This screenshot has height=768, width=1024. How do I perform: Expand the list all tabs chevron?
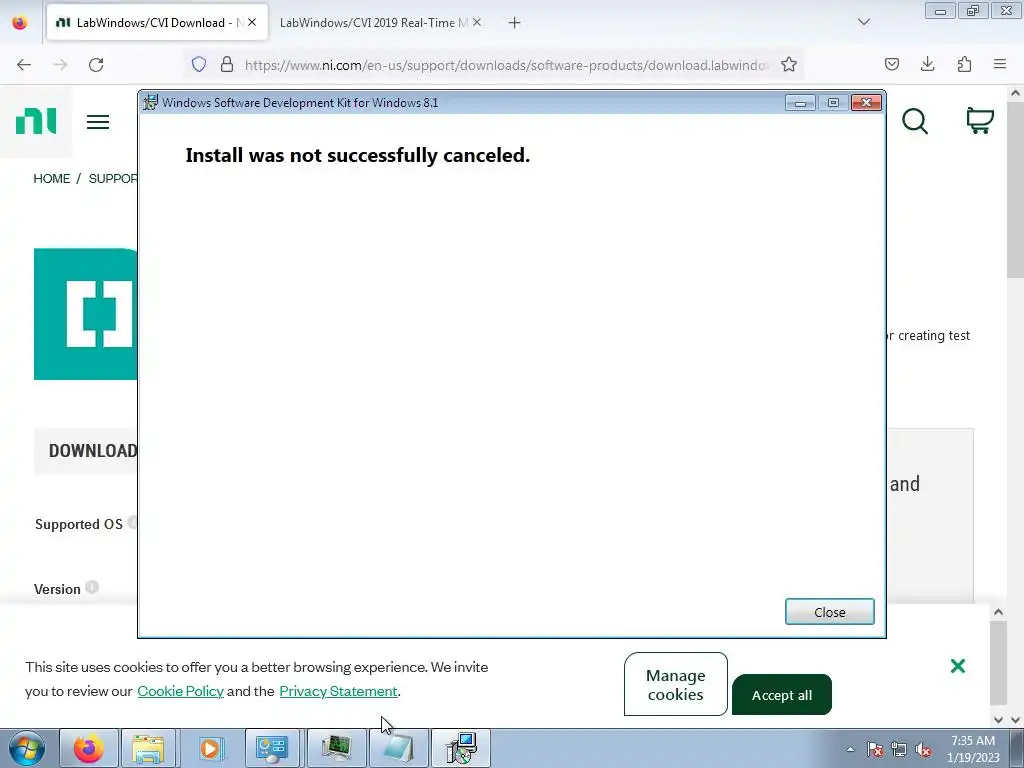point(864,22)
